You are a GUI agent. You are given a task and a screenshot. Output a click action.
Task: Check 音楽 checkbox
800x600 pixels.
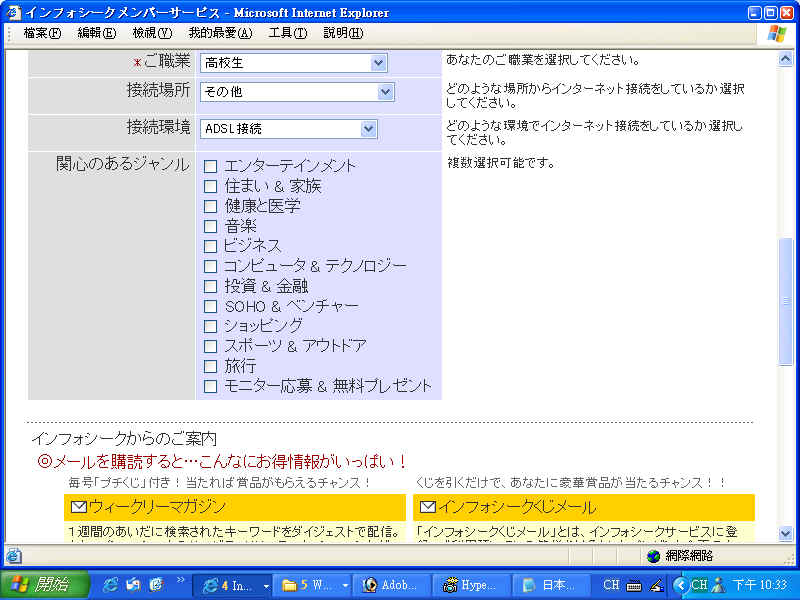[210, 226]
